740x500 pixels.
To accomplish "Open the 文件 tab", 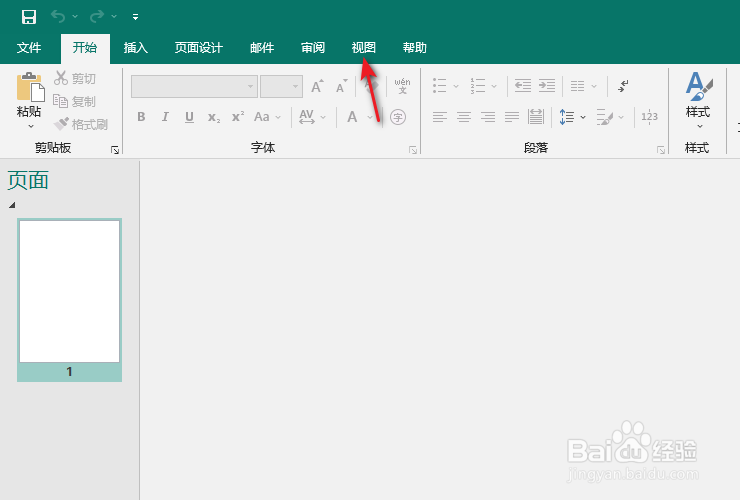I will [x=29, y=48].
